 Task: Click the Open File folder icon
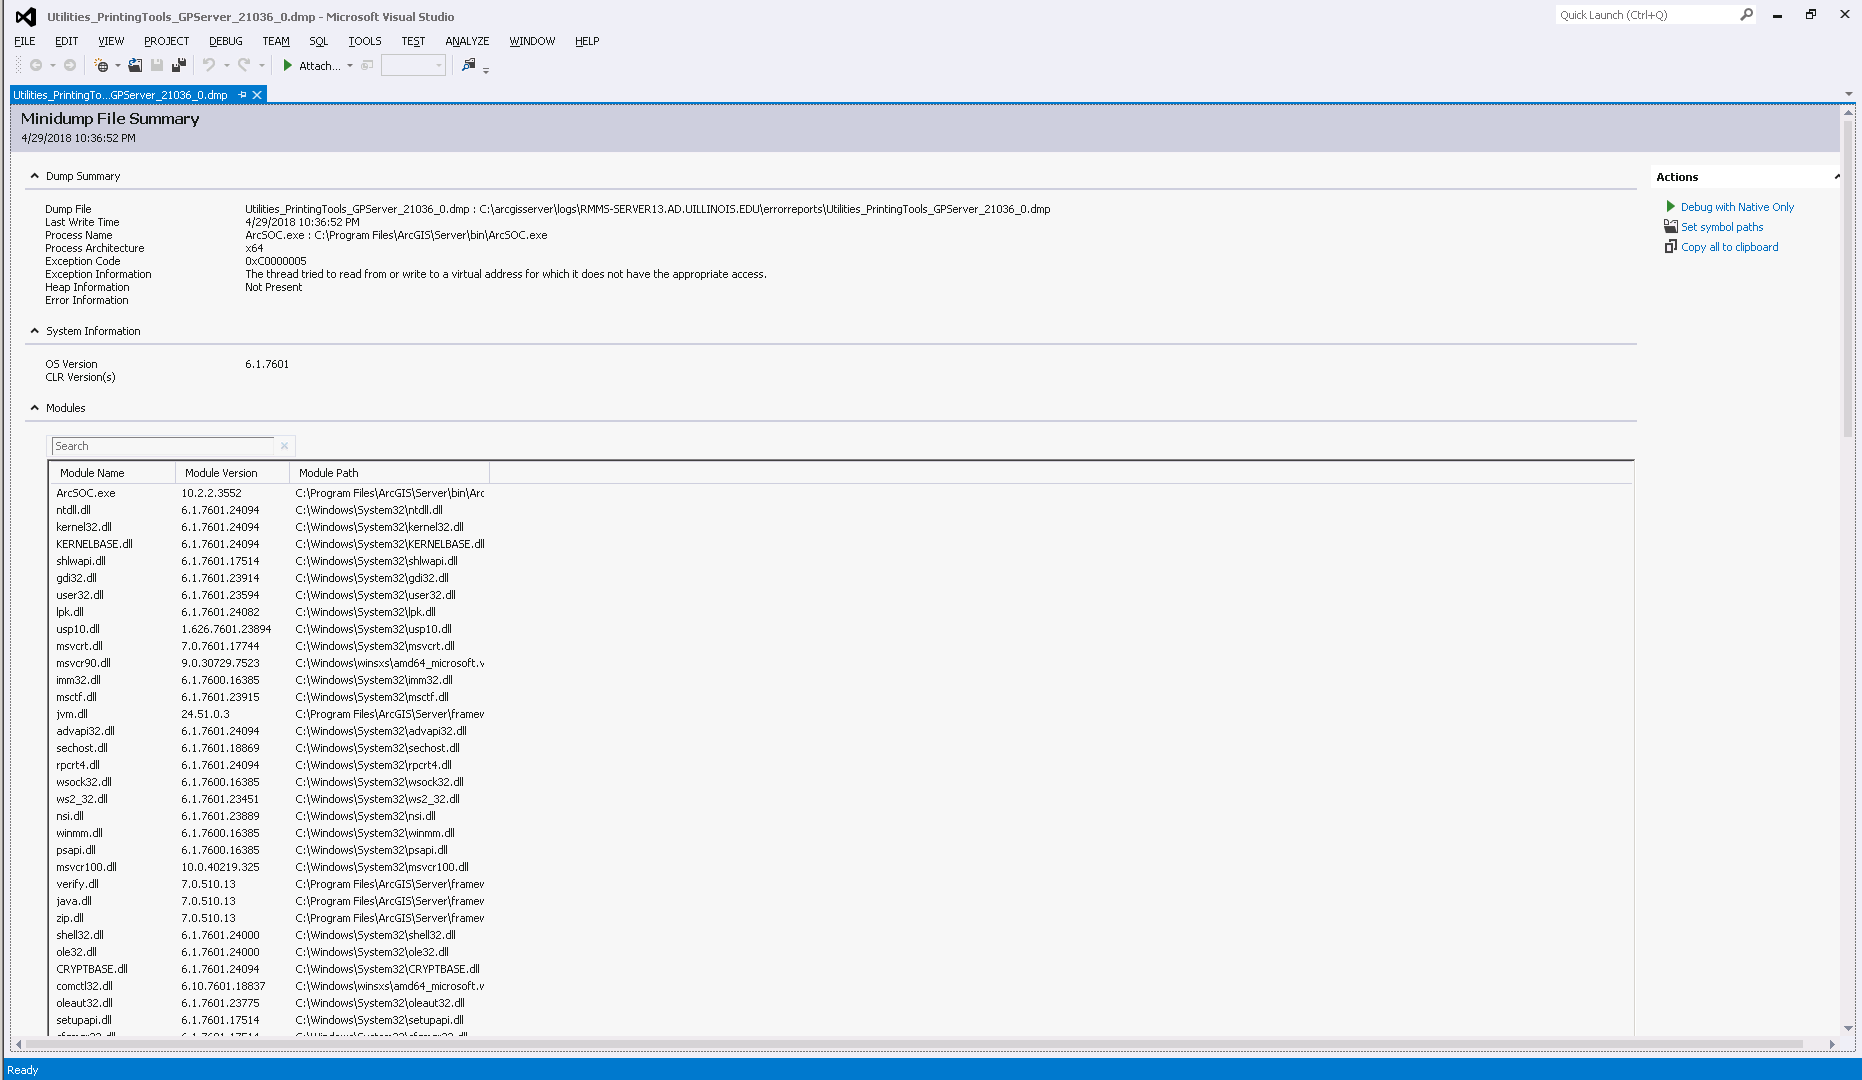point(135,66)
